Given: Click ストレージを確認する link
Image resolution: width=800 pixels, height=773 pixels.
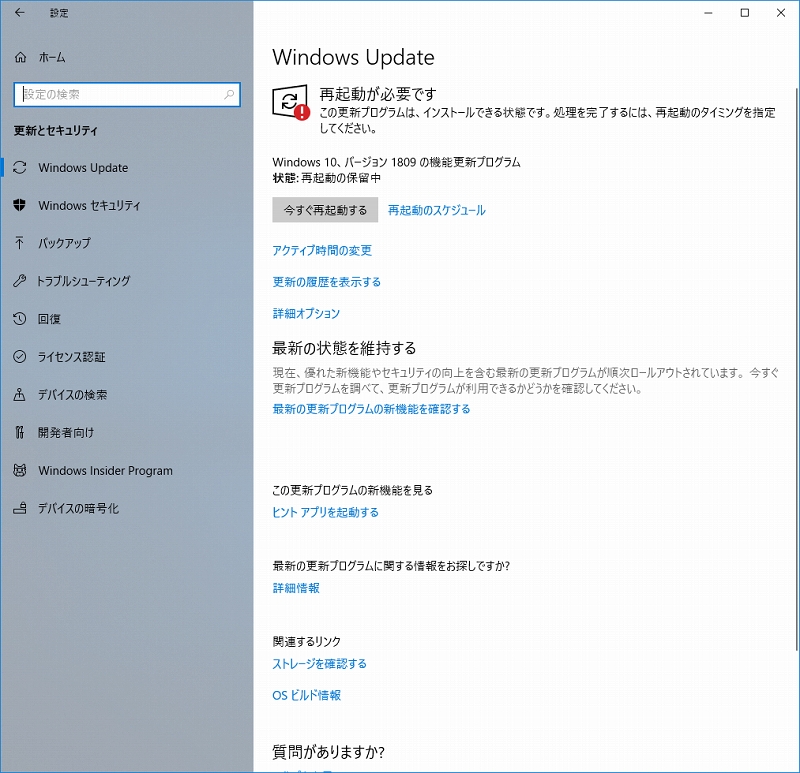Looking at the screenshot, I should coord(319,663).
